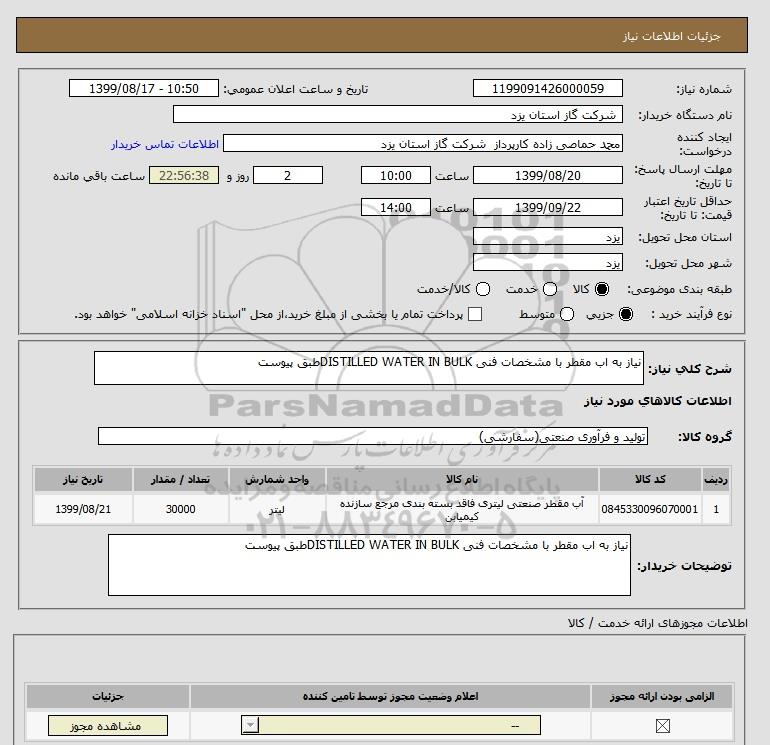The height and width of the screenshot is (745, 770).
Task: Click the product name آب مقطر صنعتی cell
Action: (x=462, y=509)
